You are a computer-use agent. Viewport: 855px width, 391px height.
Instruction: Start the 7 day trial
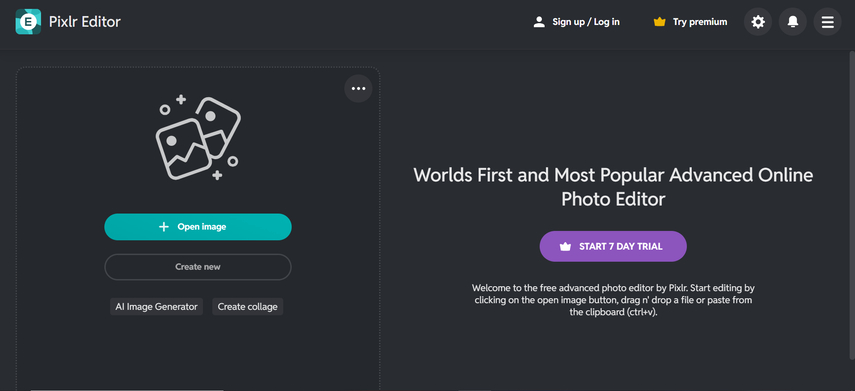coord(613,246)
